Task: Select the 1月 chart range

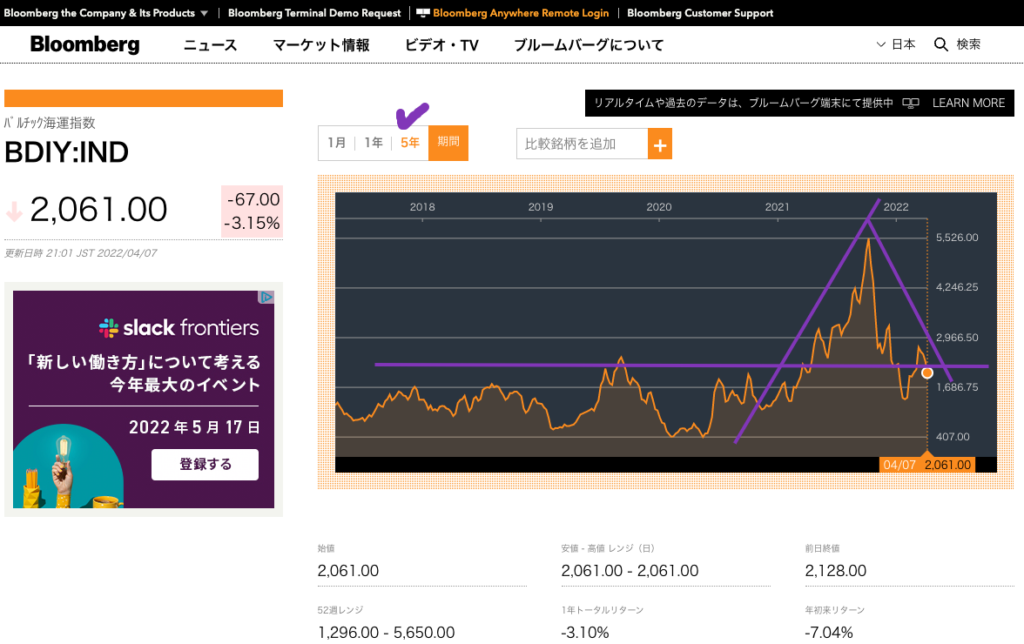Action: pos(336,142)
